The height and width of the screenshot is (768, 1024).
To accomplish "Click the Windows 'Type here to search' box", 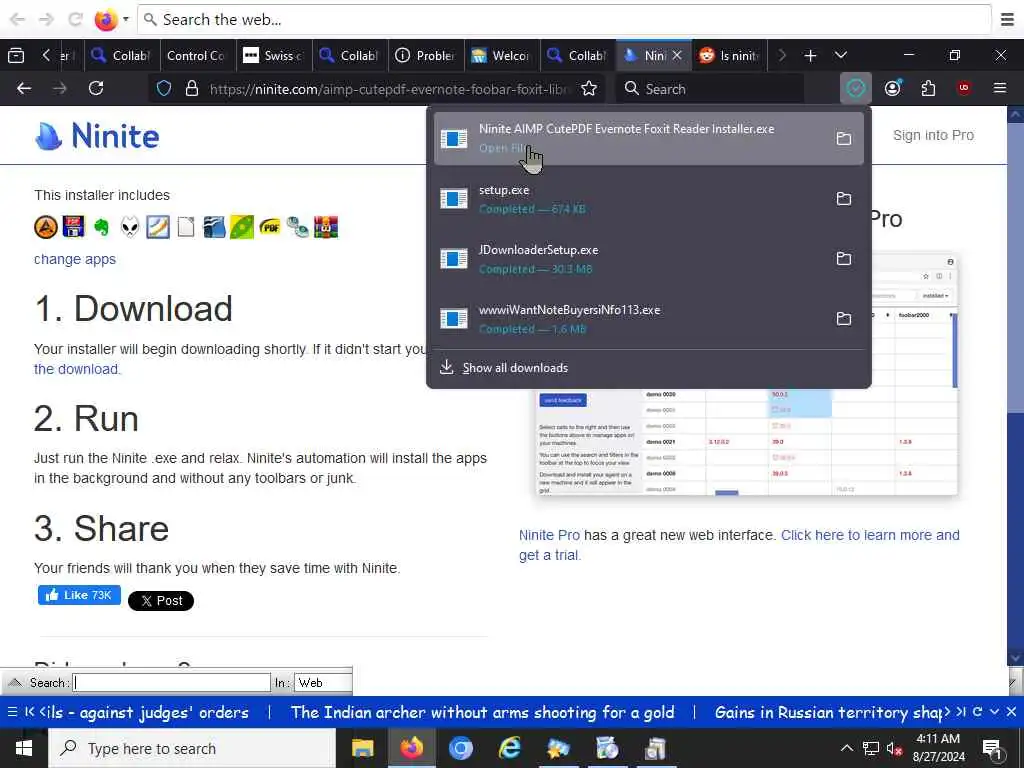I will [x=192, y=748].
